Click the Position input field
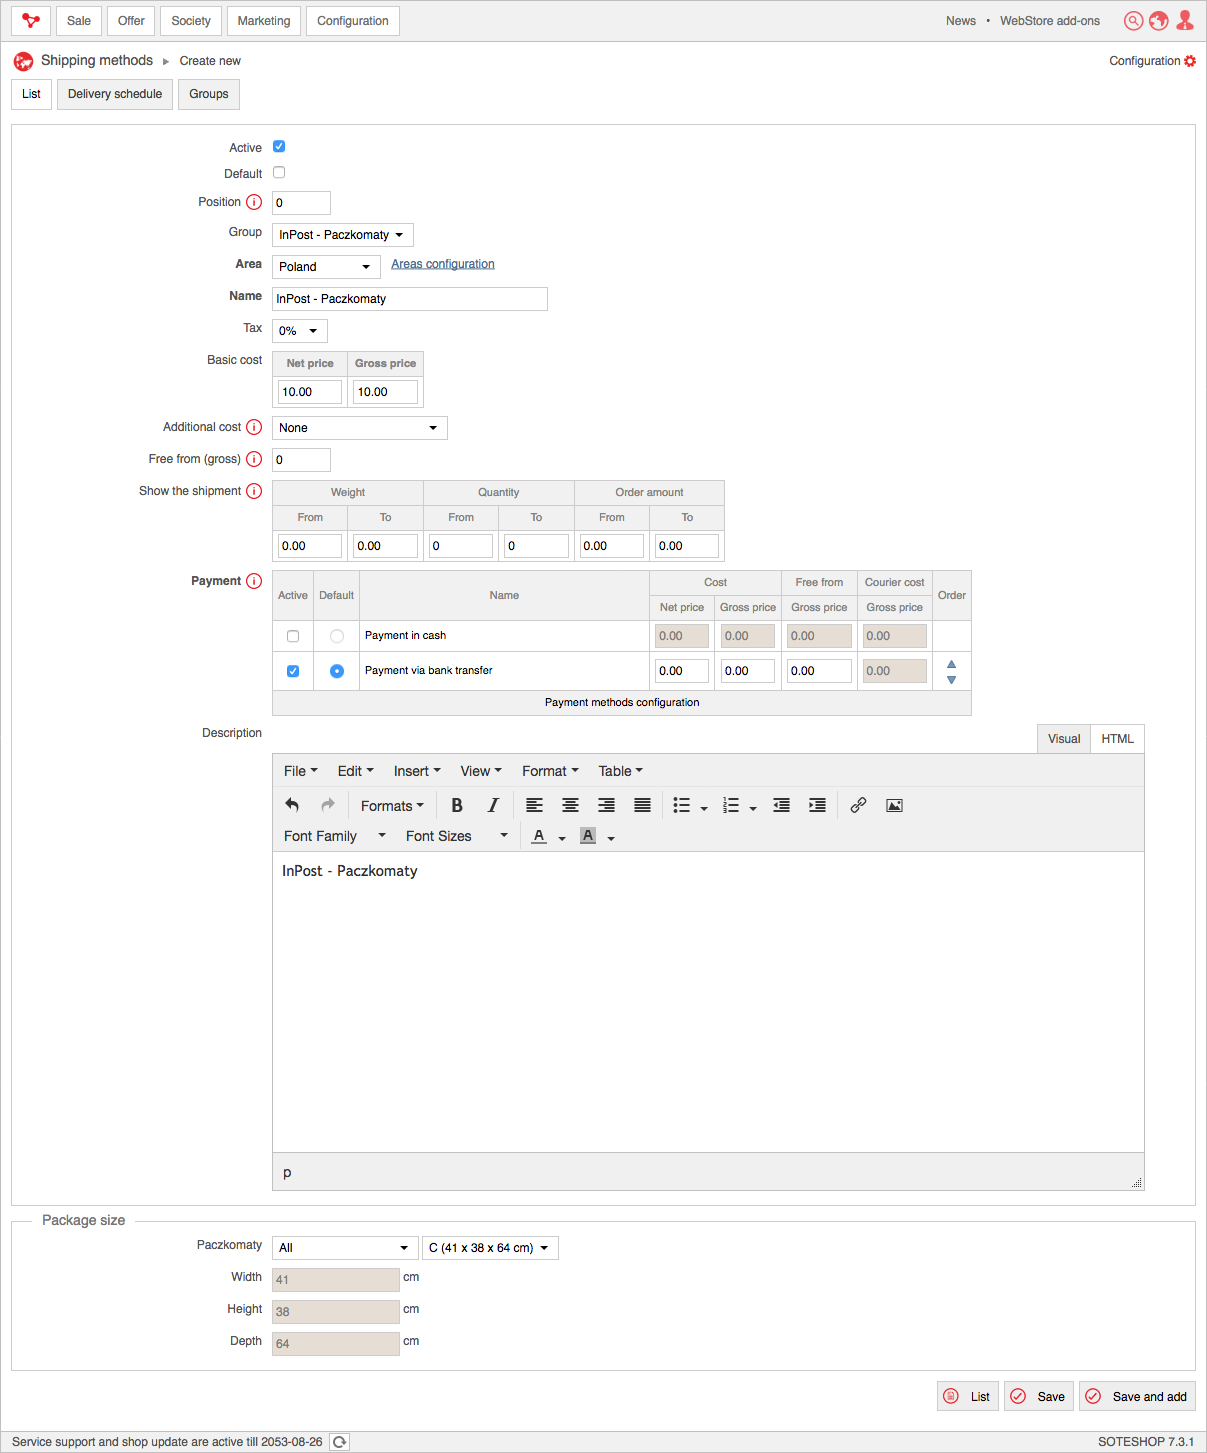 (301, 203)
